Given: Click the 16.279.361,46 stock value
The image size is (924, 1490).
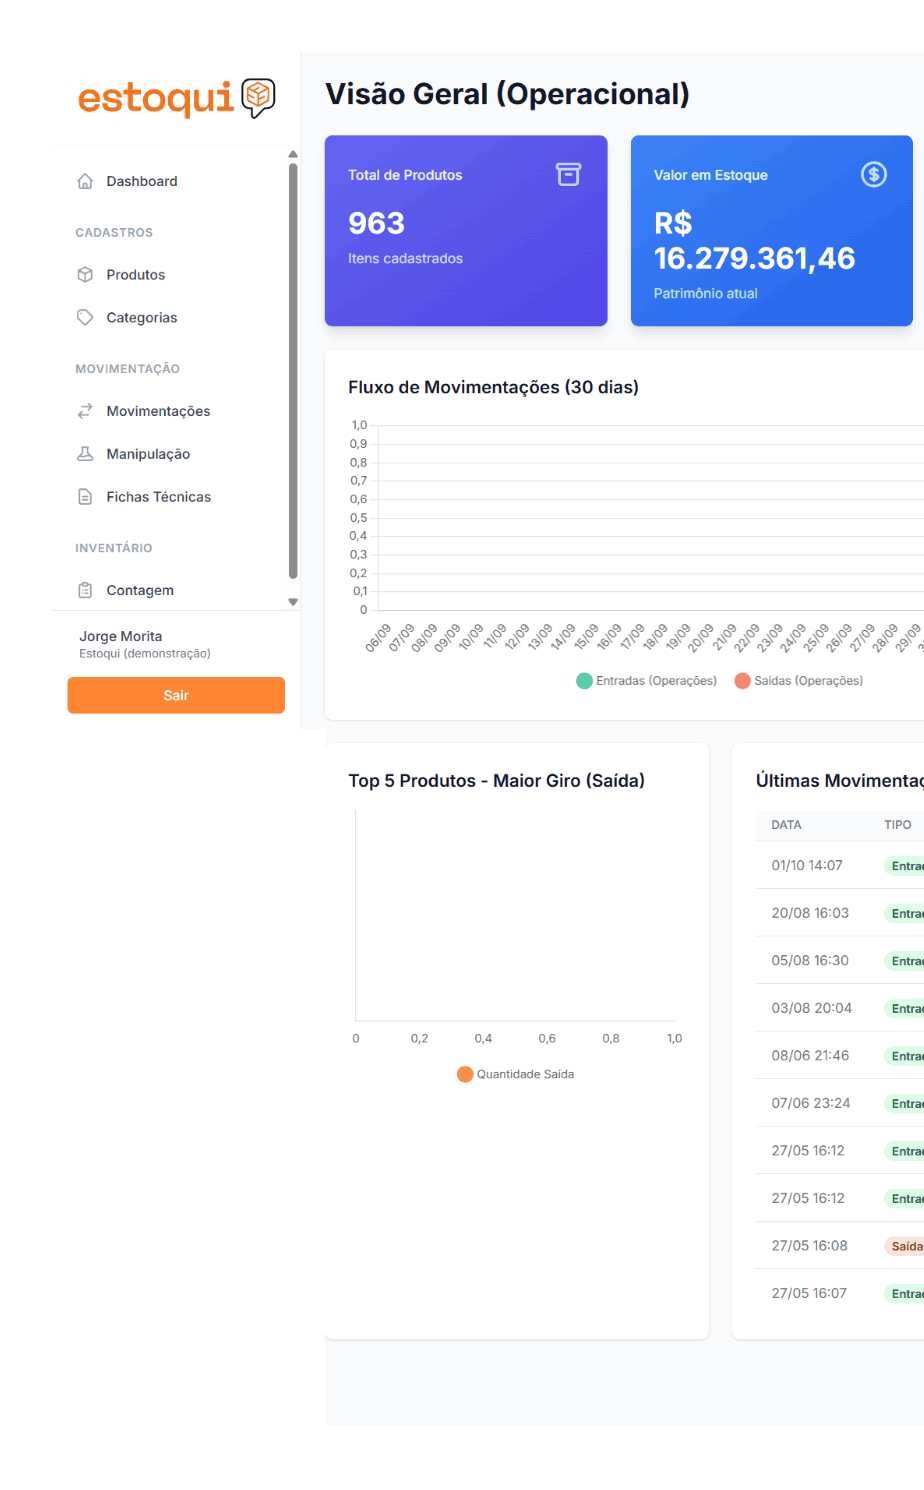Looking at the screenshot, I should pos(755,258).
